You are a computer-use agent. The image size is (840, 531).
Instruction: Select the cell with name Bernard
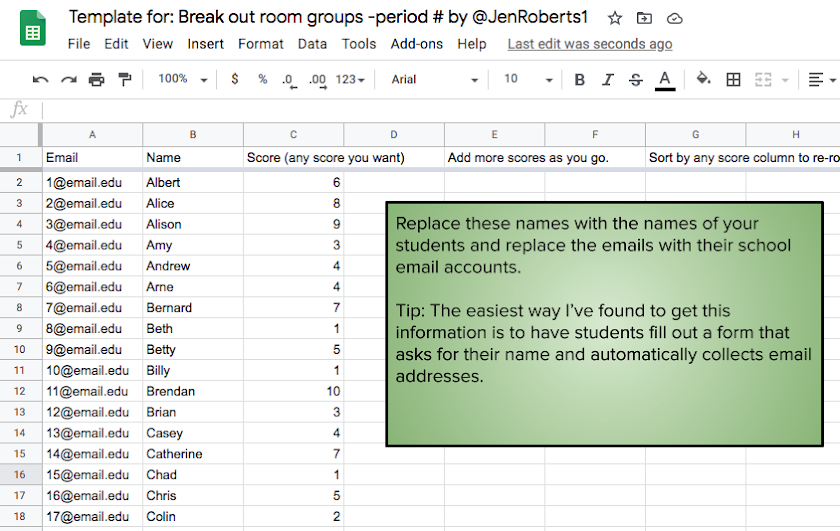coord(193,308)
